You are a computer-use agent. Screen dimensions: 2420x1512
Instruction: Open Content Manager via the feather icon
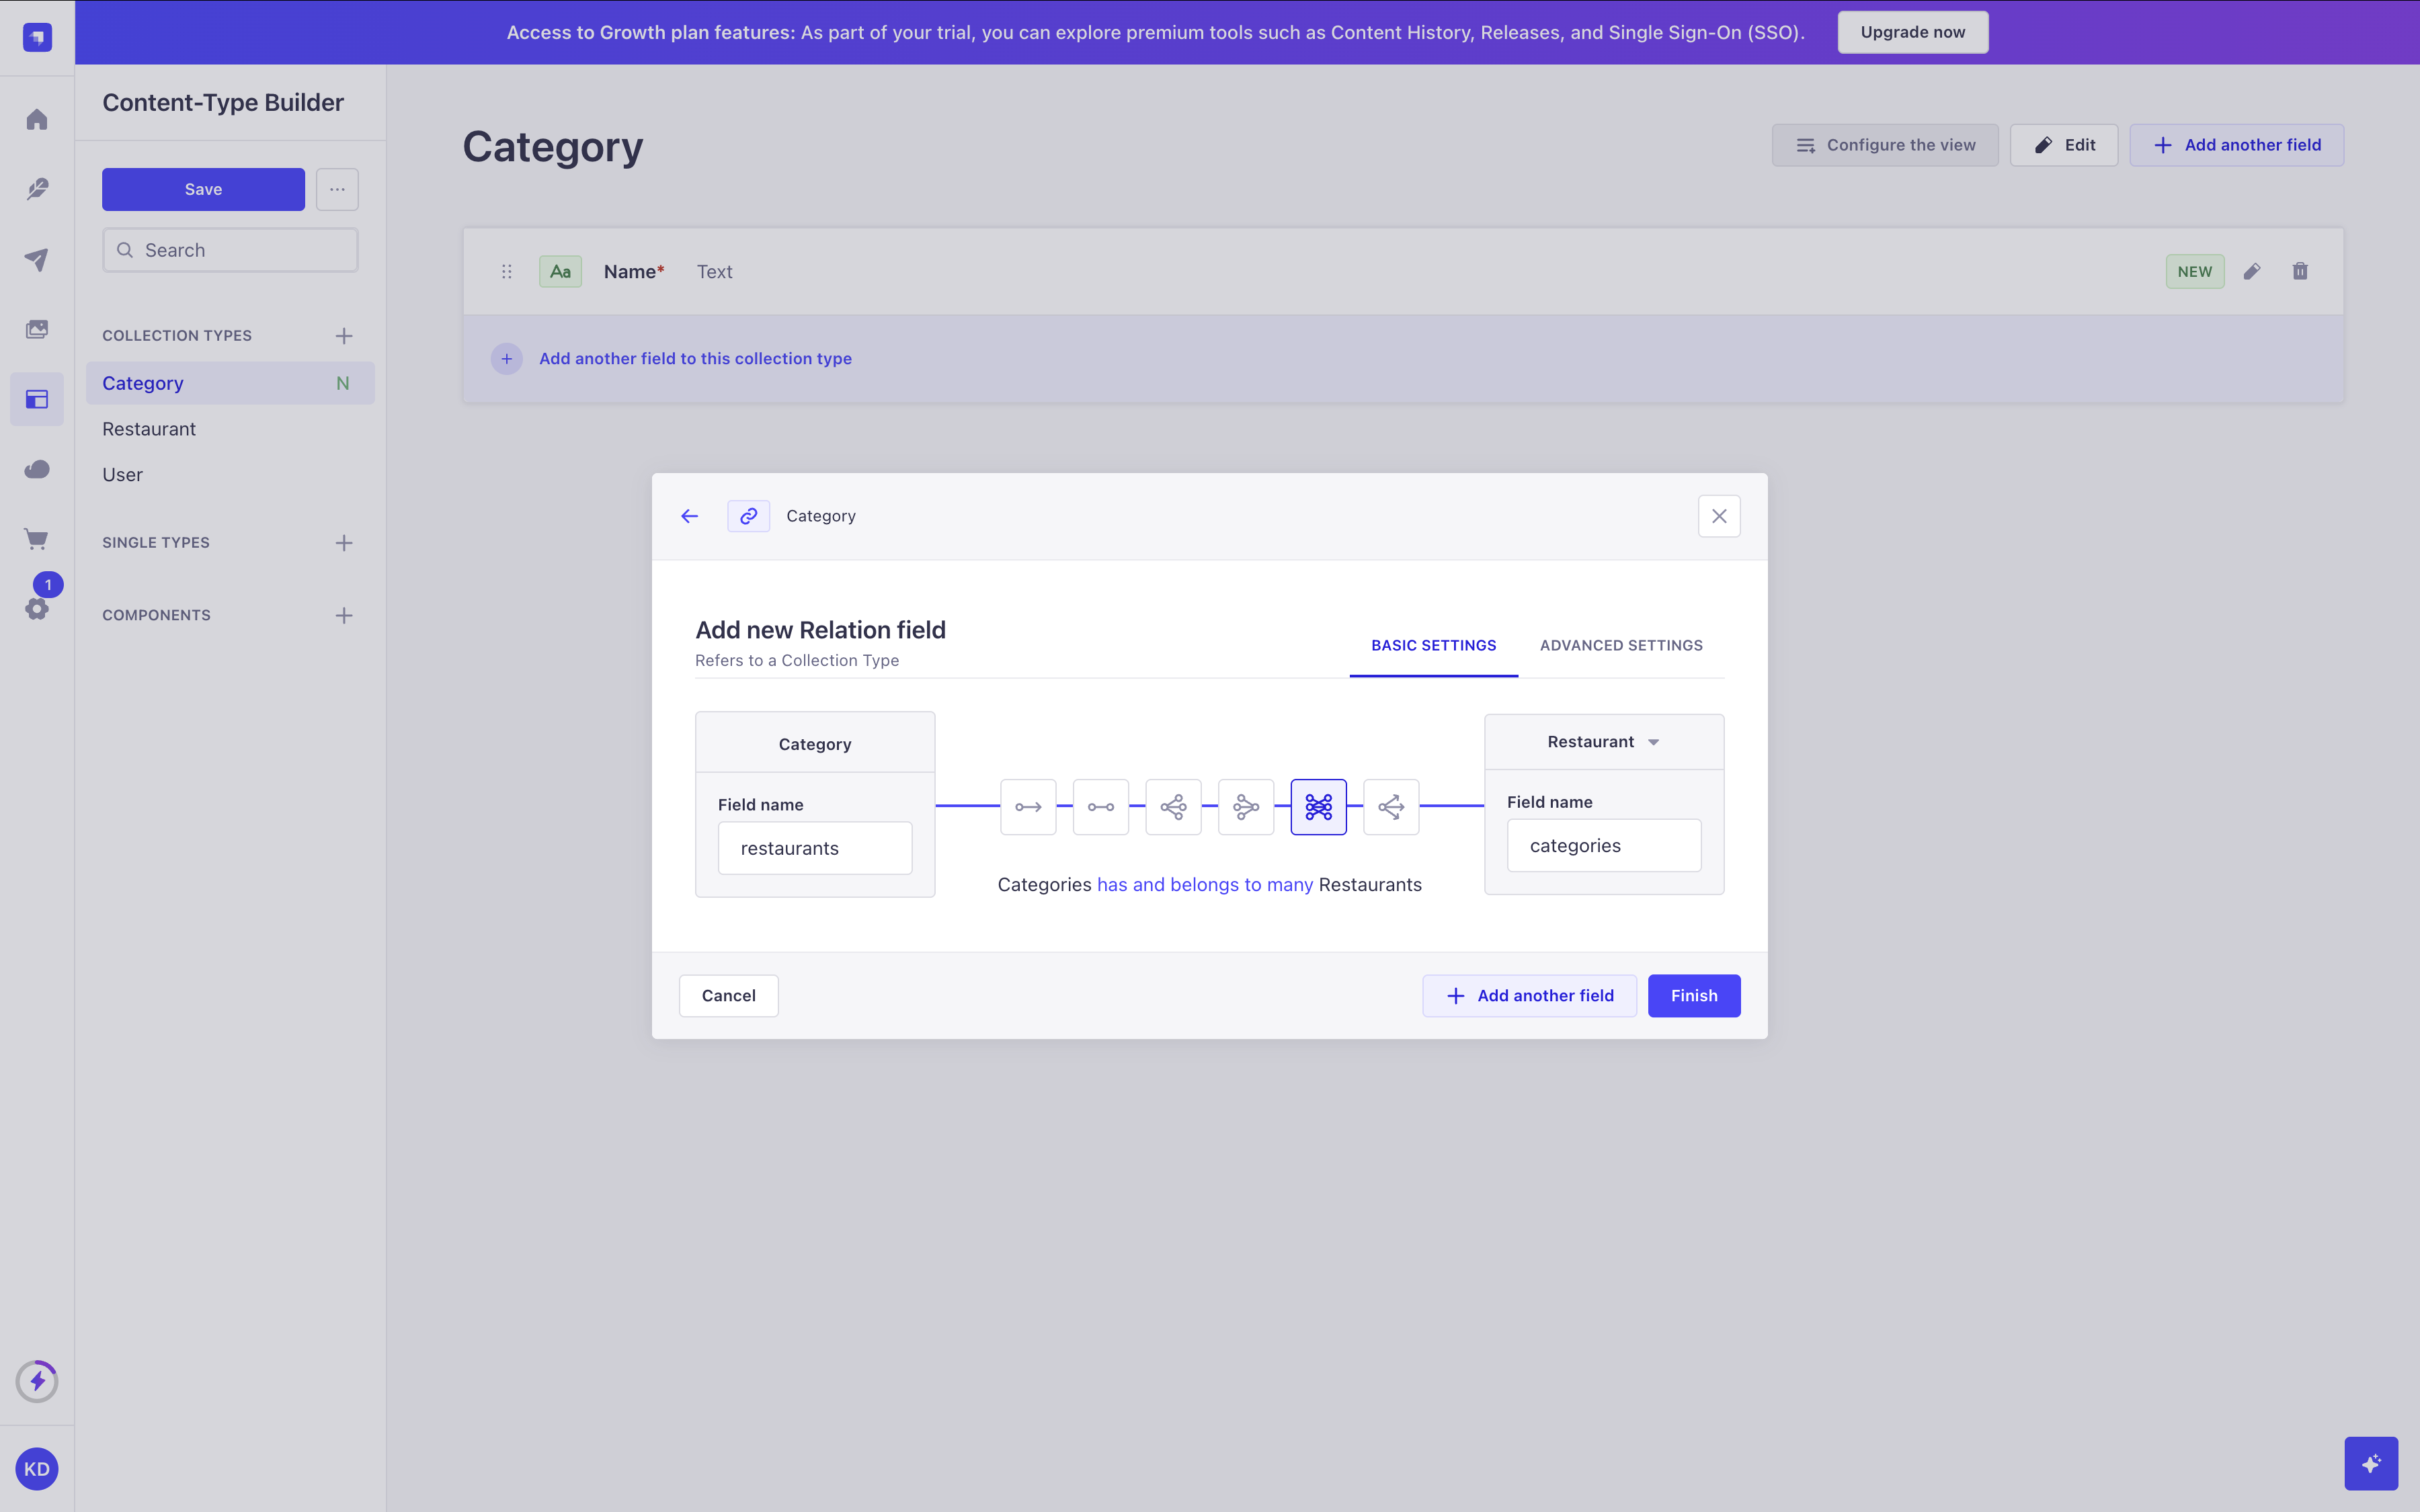tap(37, 189)
